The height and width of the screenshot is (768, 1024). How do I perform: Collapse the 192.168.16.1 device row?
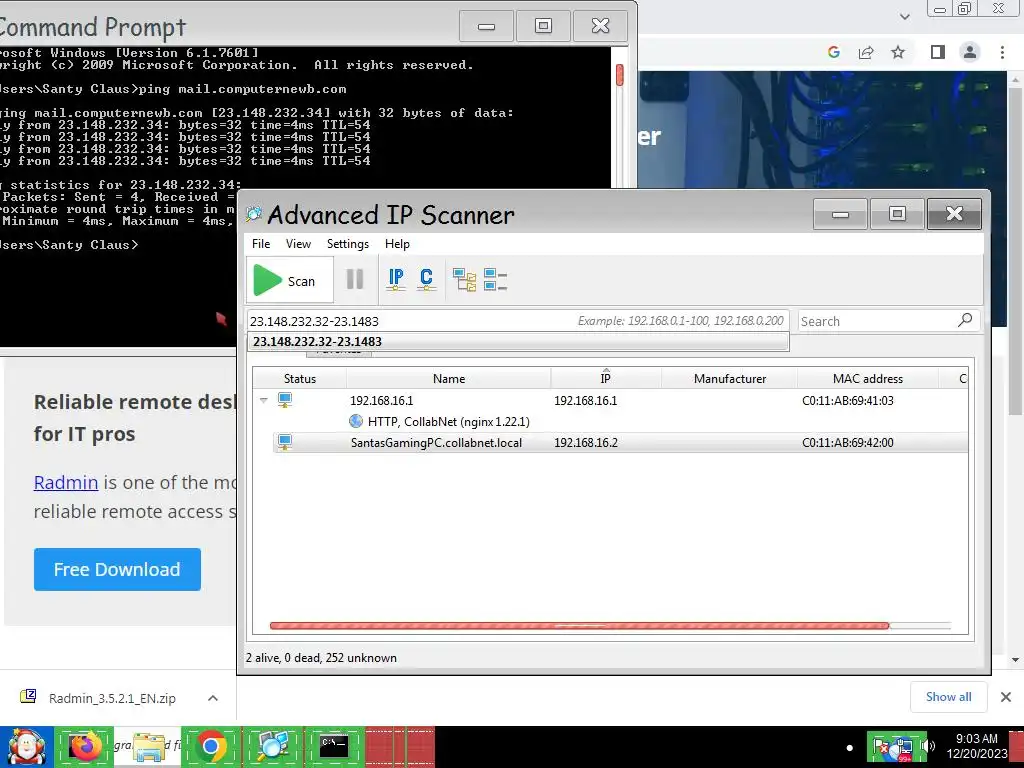[264, 400]
